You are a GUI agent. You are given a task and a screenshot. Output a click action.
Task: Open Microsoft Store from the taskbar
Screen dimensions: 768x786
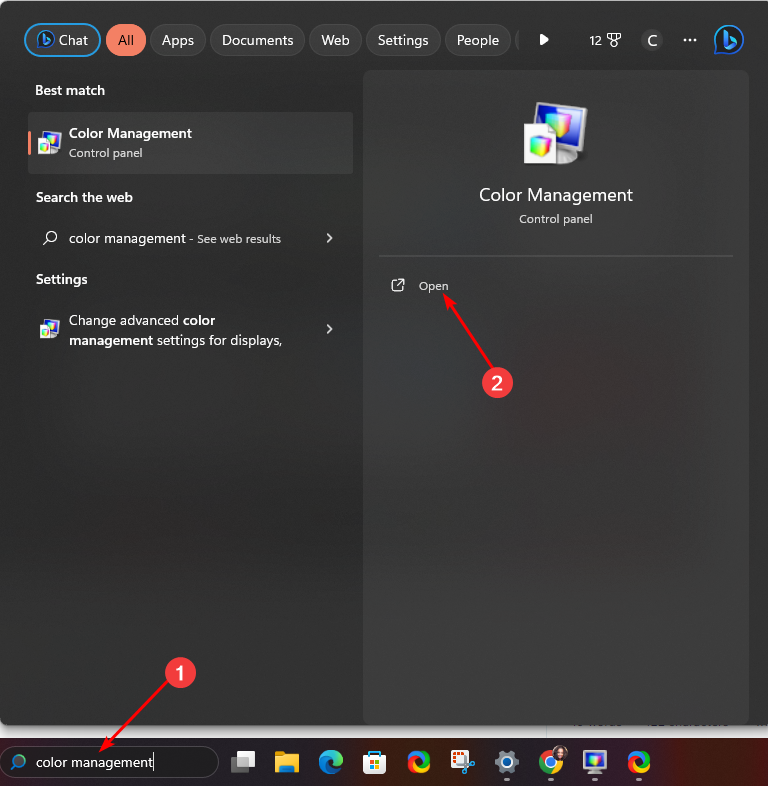(x=375, y=763)
